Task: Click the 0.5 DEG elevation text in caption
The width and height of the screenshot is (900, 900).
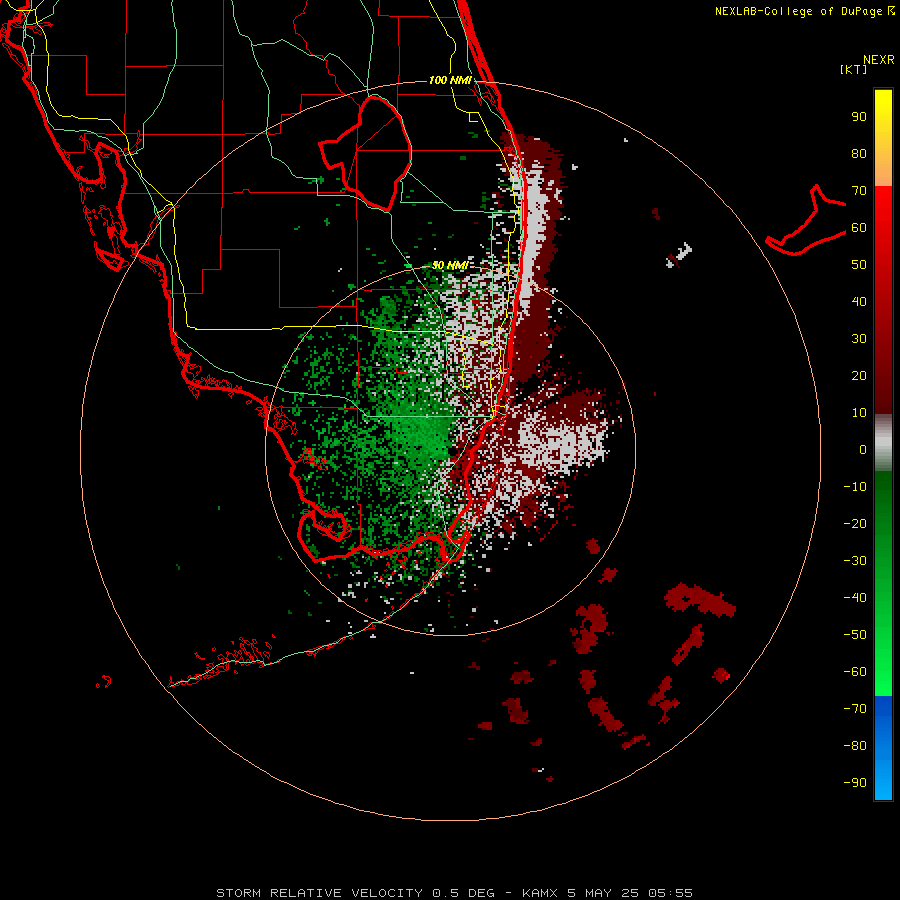Action: pos(463,893)
